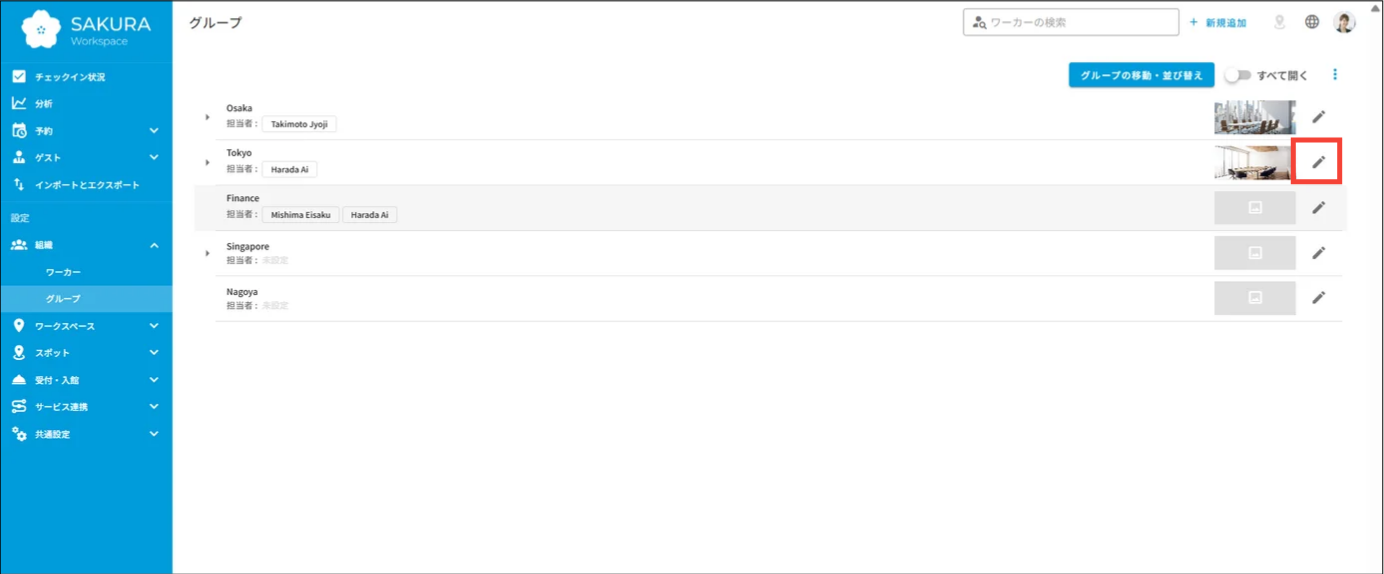Click the location pin icon in header
1384x574 pixels.
1279,22
